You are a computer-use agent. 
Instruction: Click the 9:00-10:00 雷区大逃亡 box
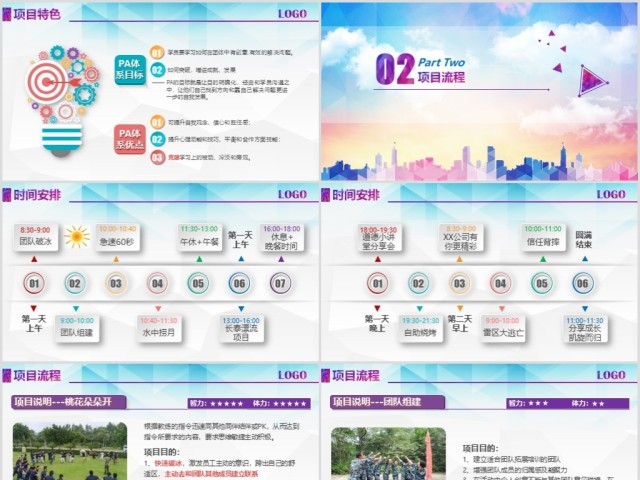pos(502,328)
